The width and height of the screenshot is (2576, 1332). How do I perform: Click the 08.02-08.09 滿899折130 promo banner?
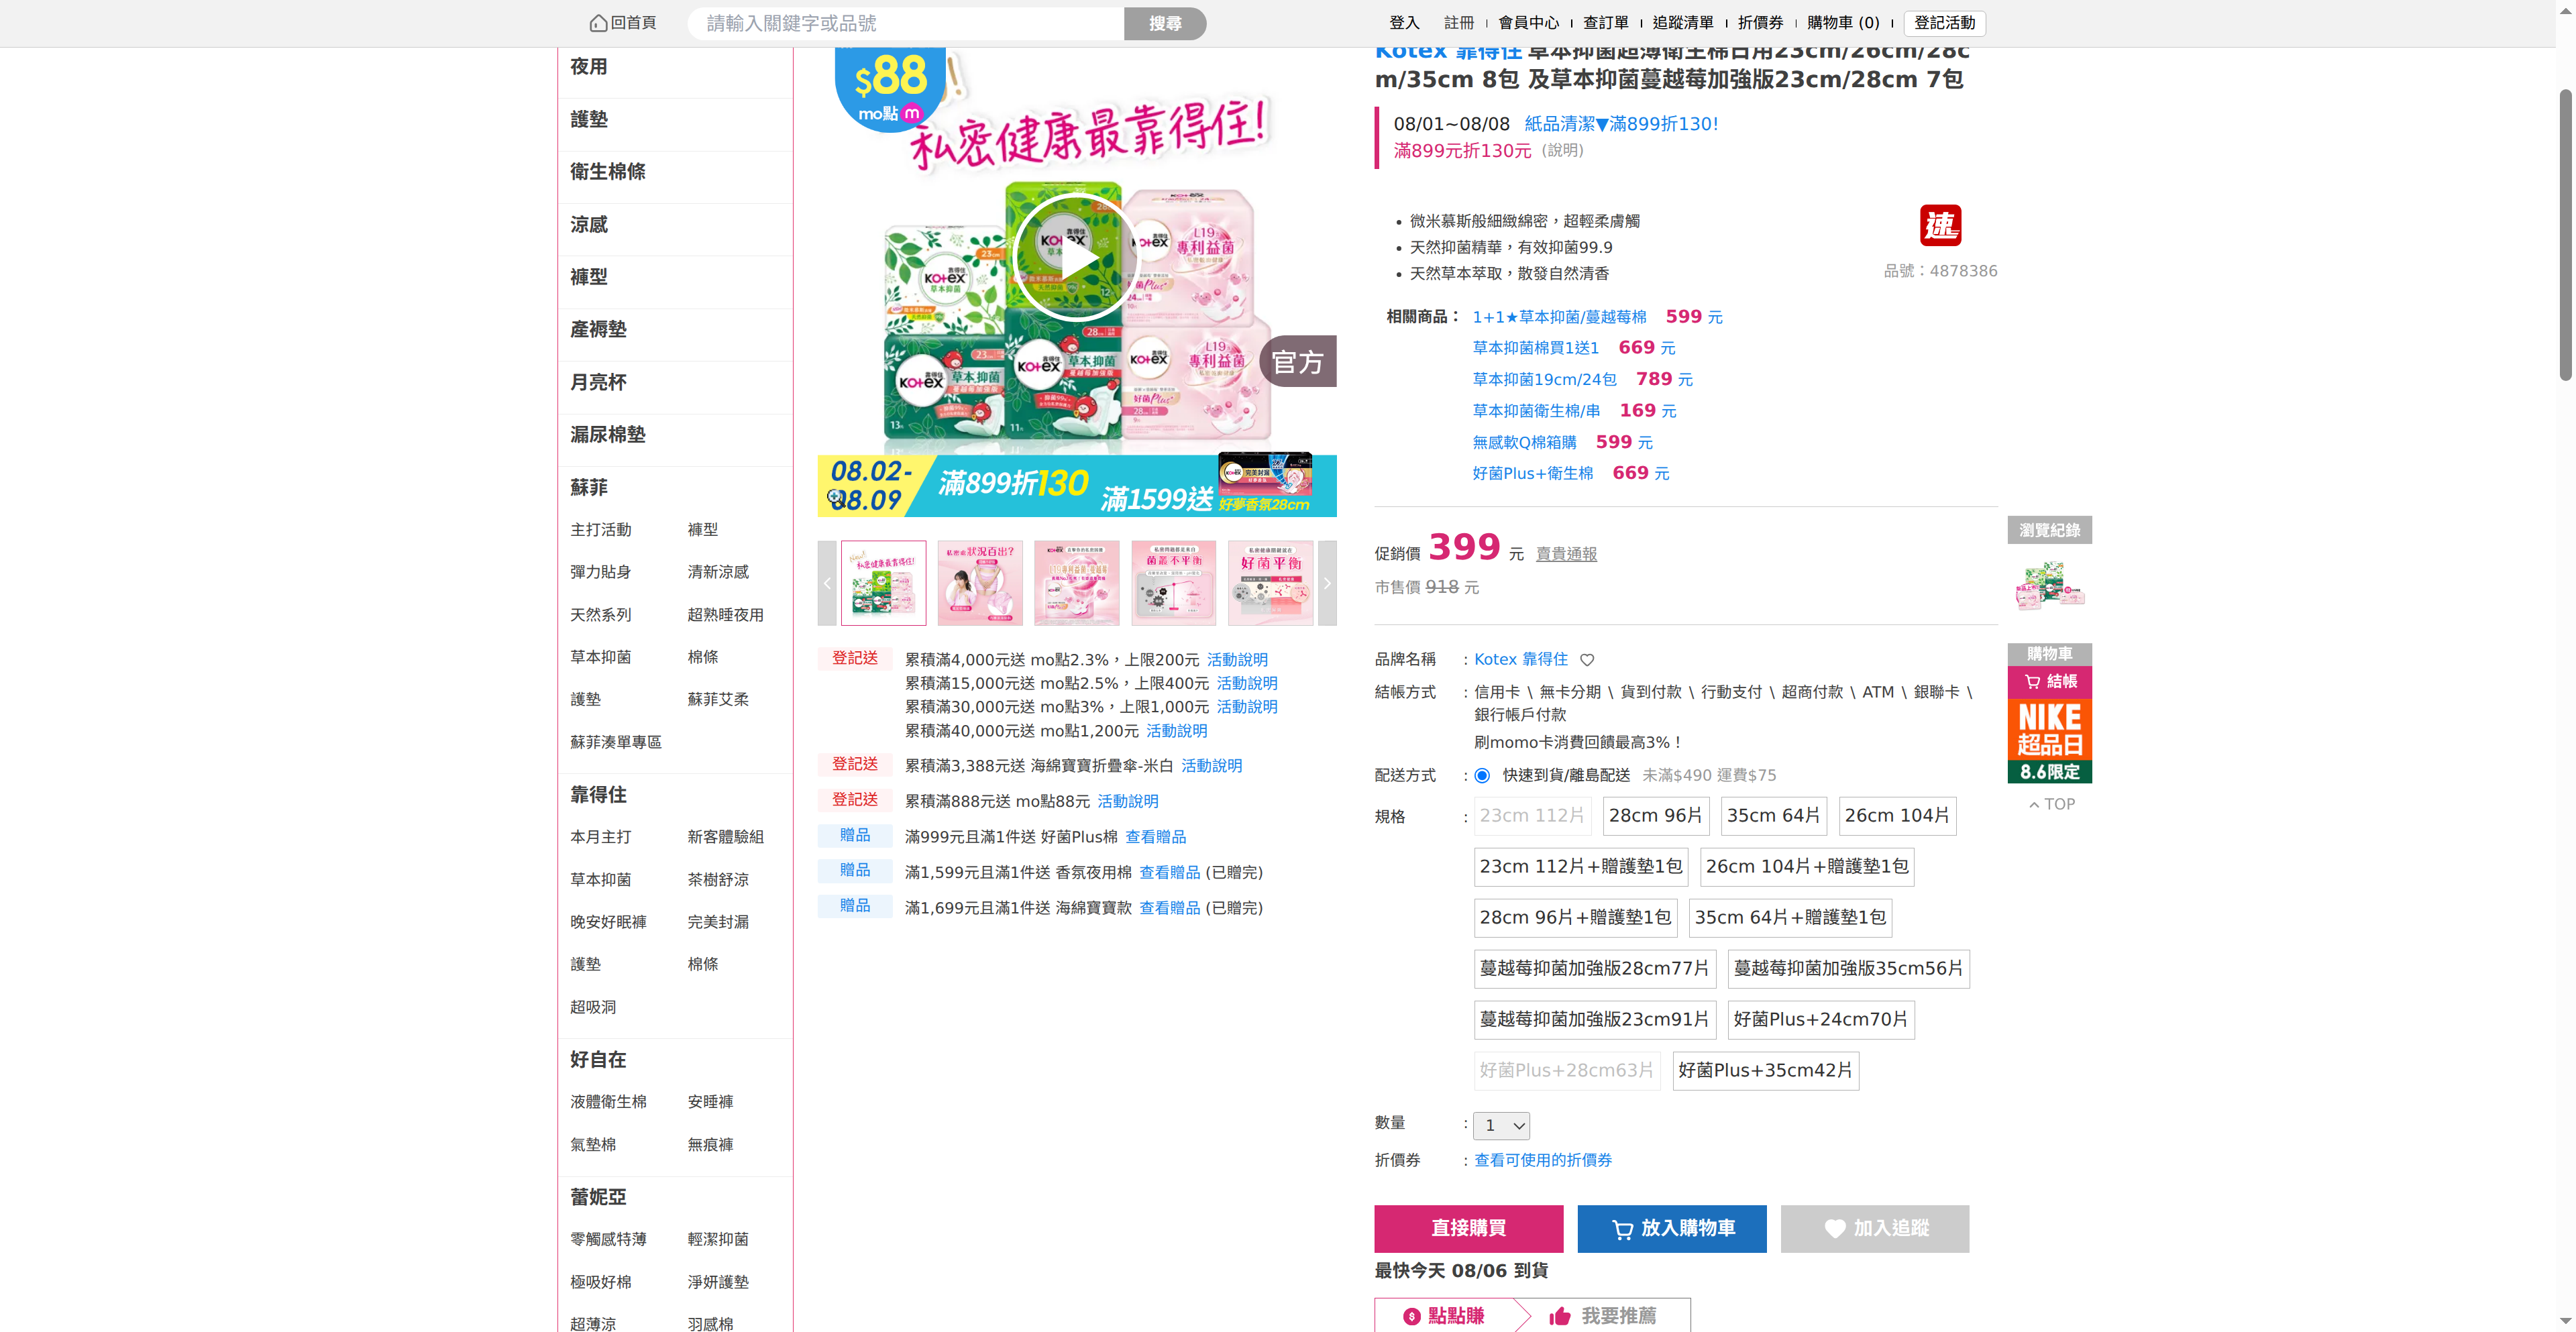point(1077,486)
